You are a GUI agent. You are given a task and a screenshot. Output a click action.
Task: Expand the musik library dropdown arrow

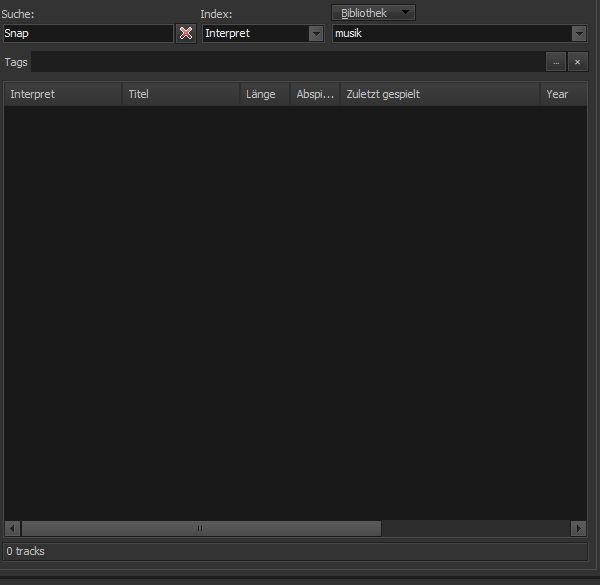pos(579,33)
